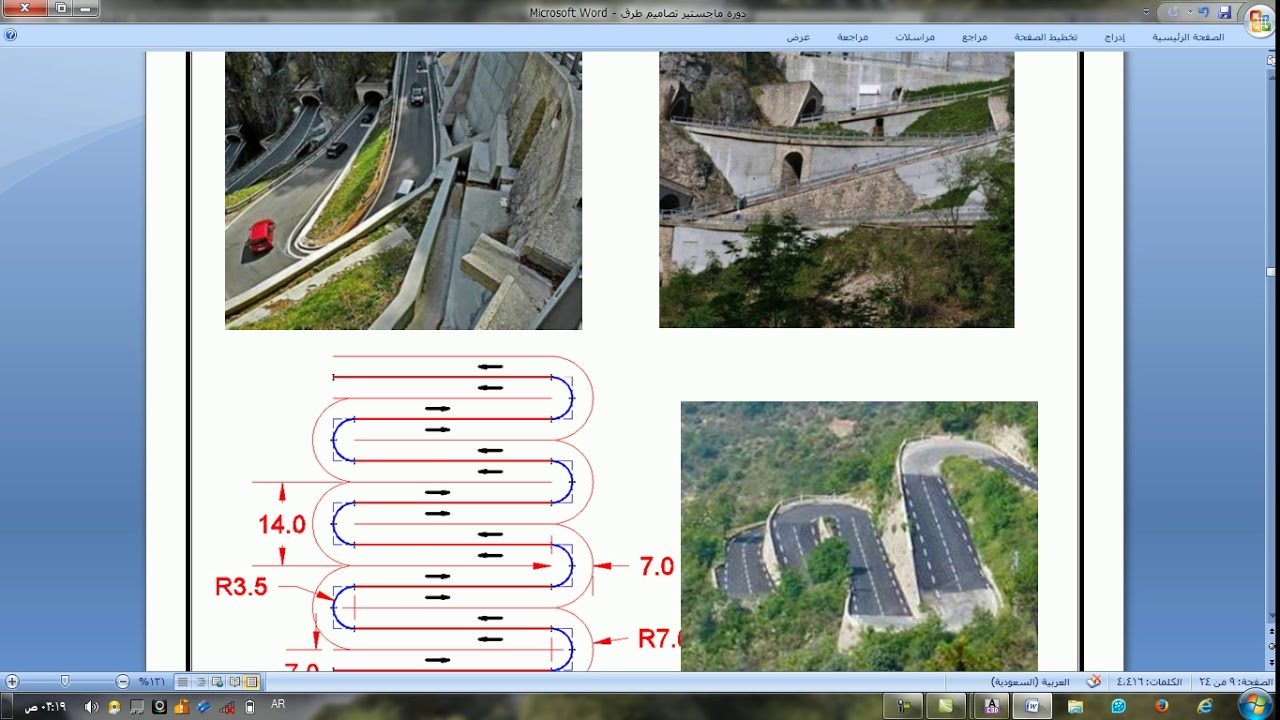Open Windows Explorer folder on taskbar
This screenshot has width=1280, height=720.
(1075, 706)
